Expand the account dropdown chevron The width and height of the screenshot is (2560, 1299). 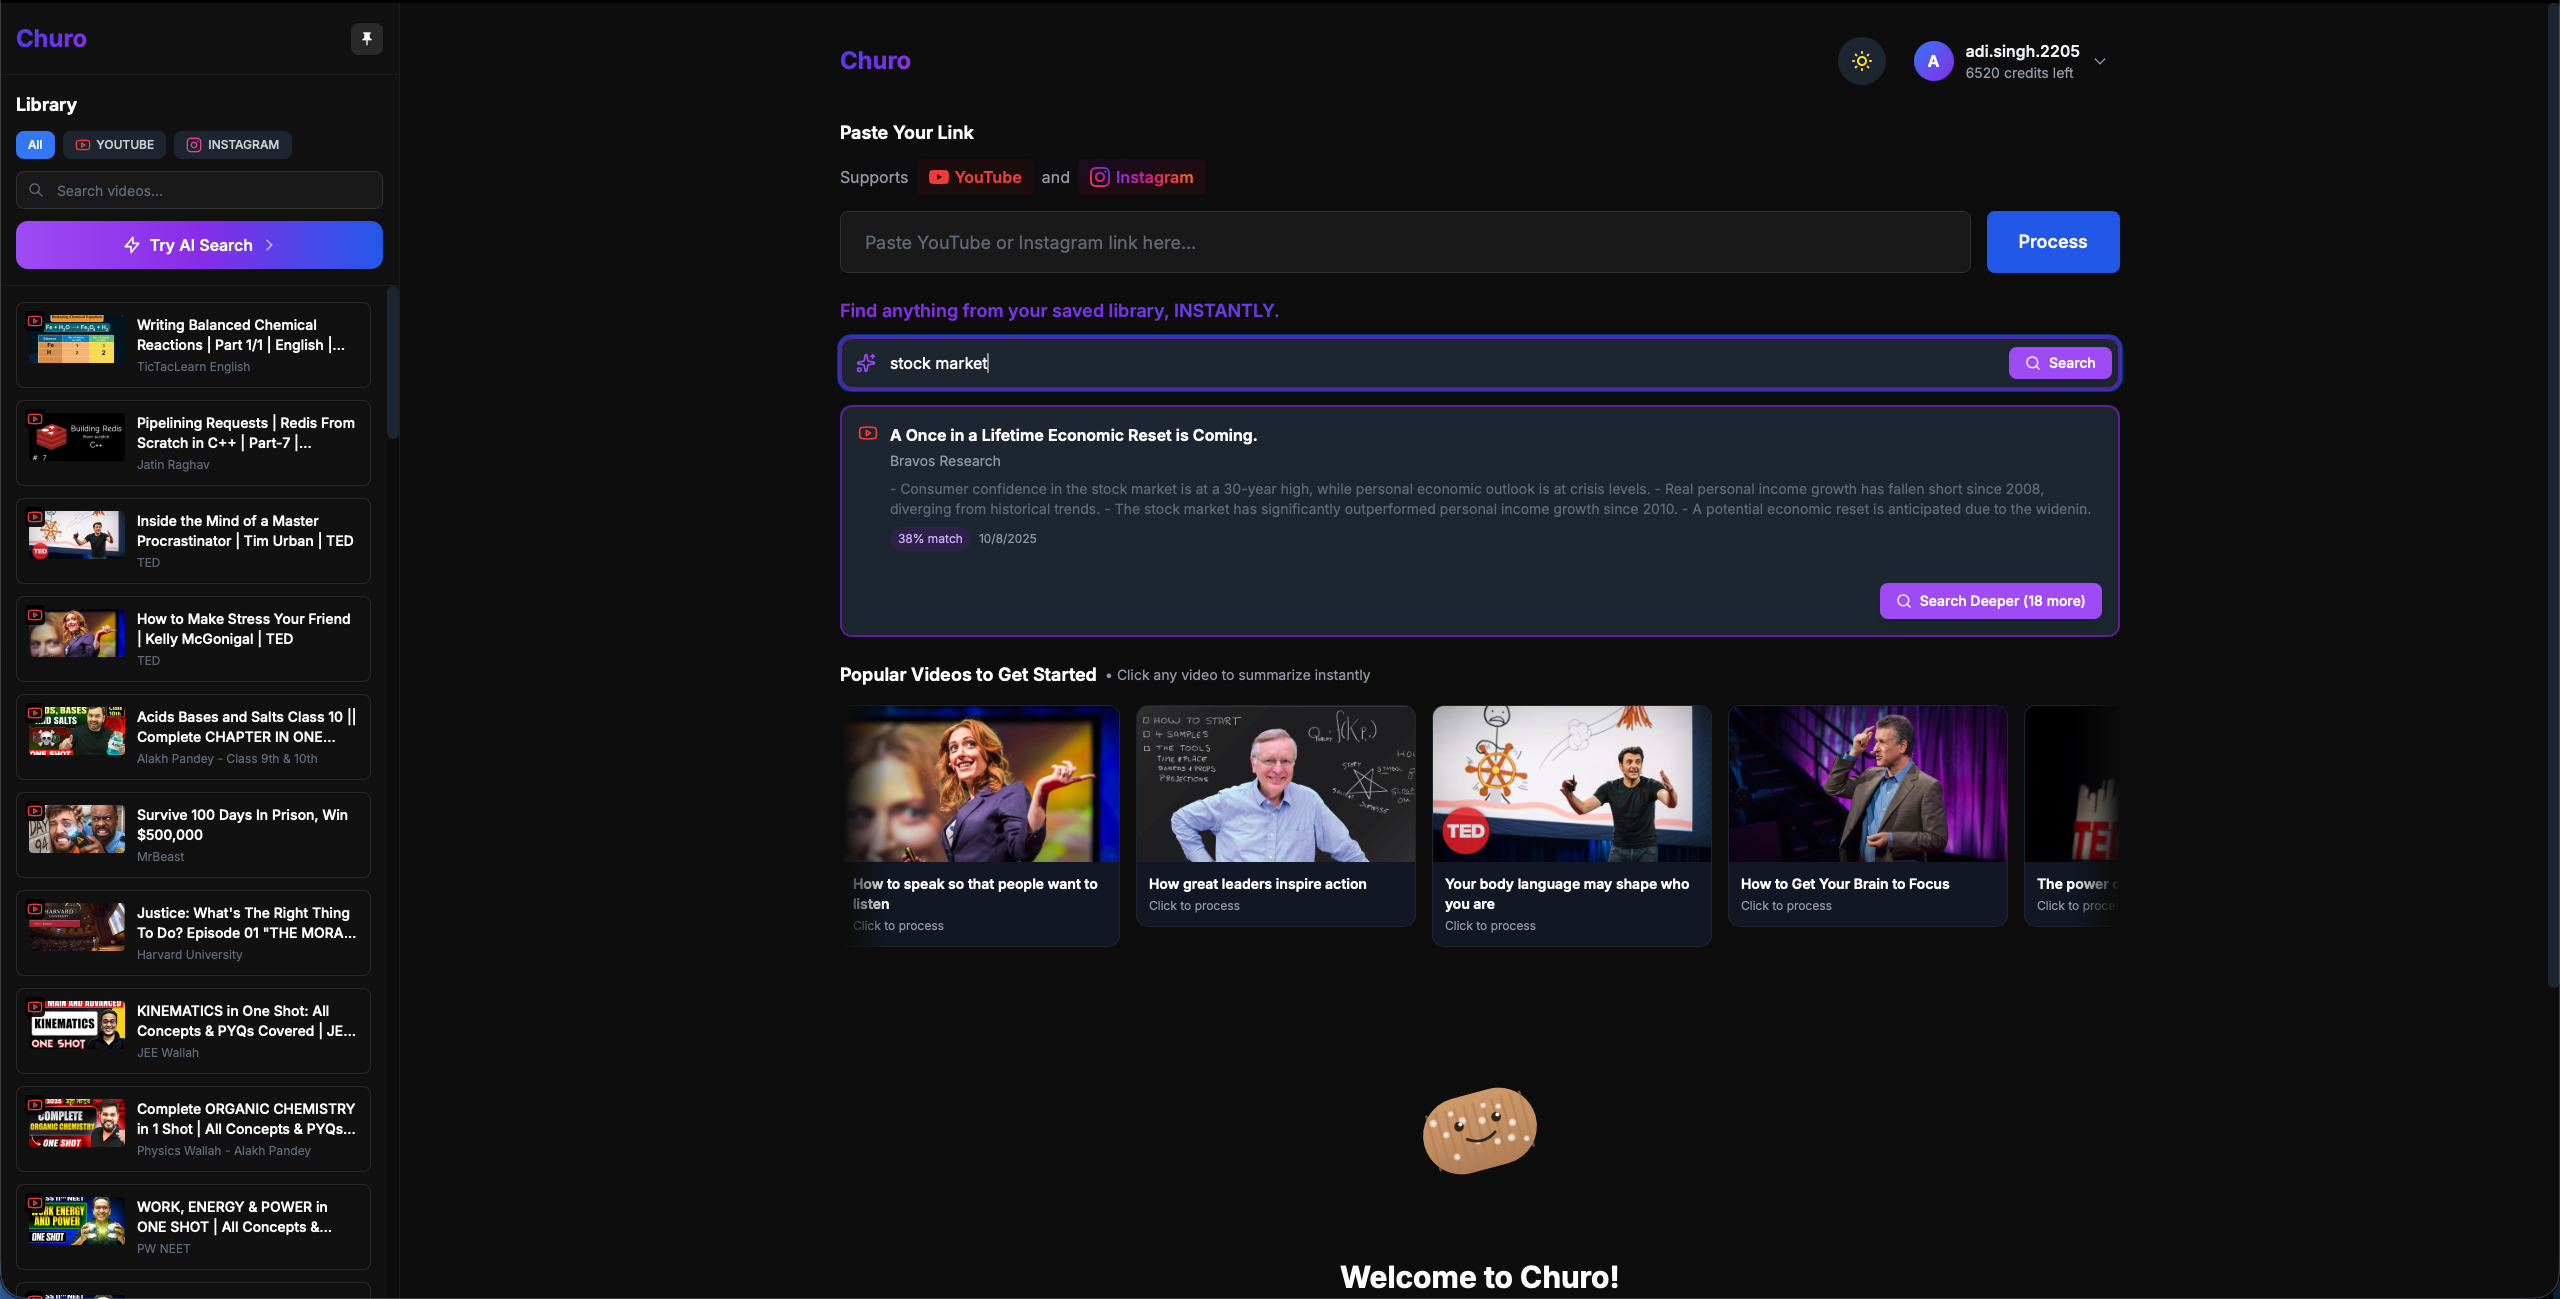point(2100,61)
